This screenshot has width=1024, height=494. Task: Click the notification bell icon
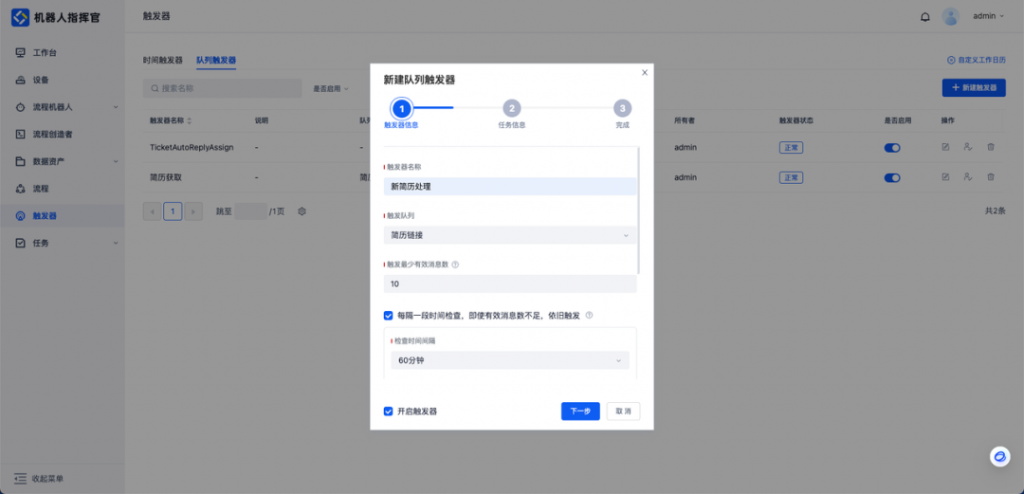(925, 17)
